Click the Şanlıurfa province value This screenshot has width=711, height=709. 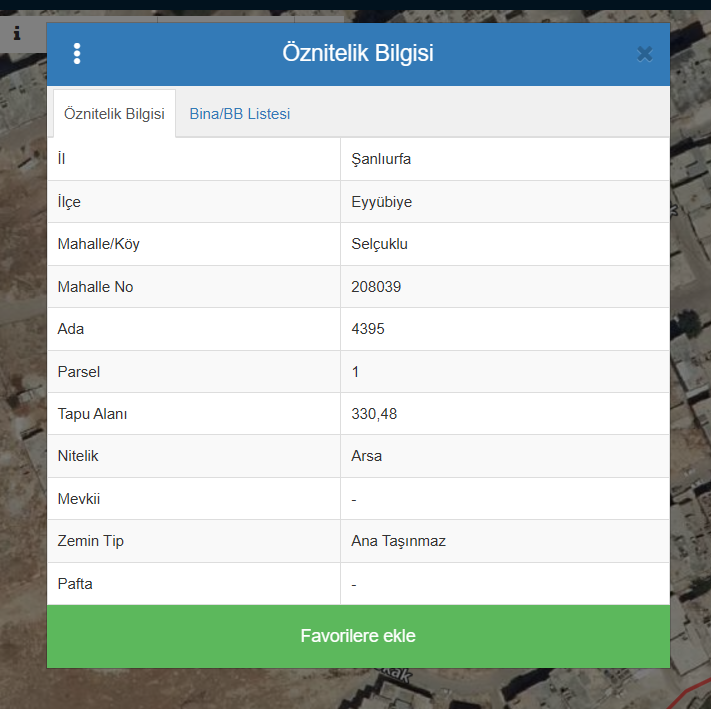coord(381,159)
